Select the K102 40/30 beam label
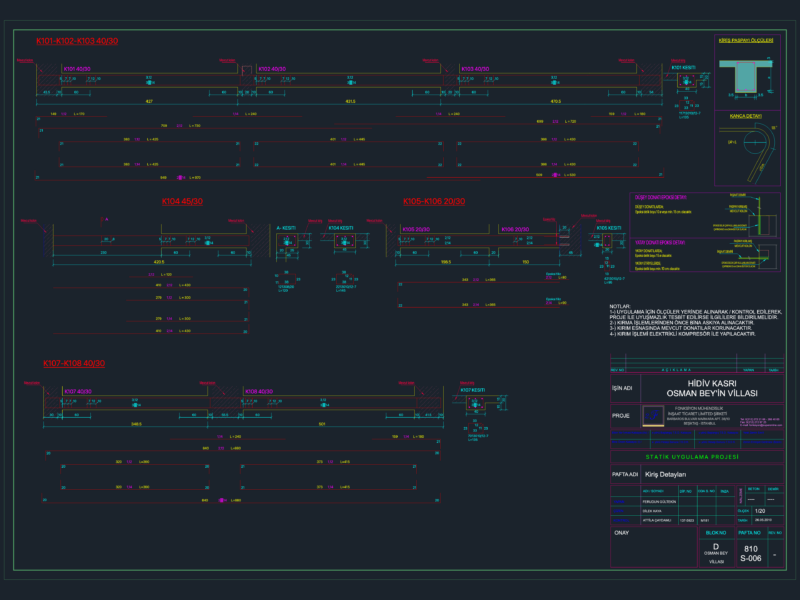 [x=272, y=69]
